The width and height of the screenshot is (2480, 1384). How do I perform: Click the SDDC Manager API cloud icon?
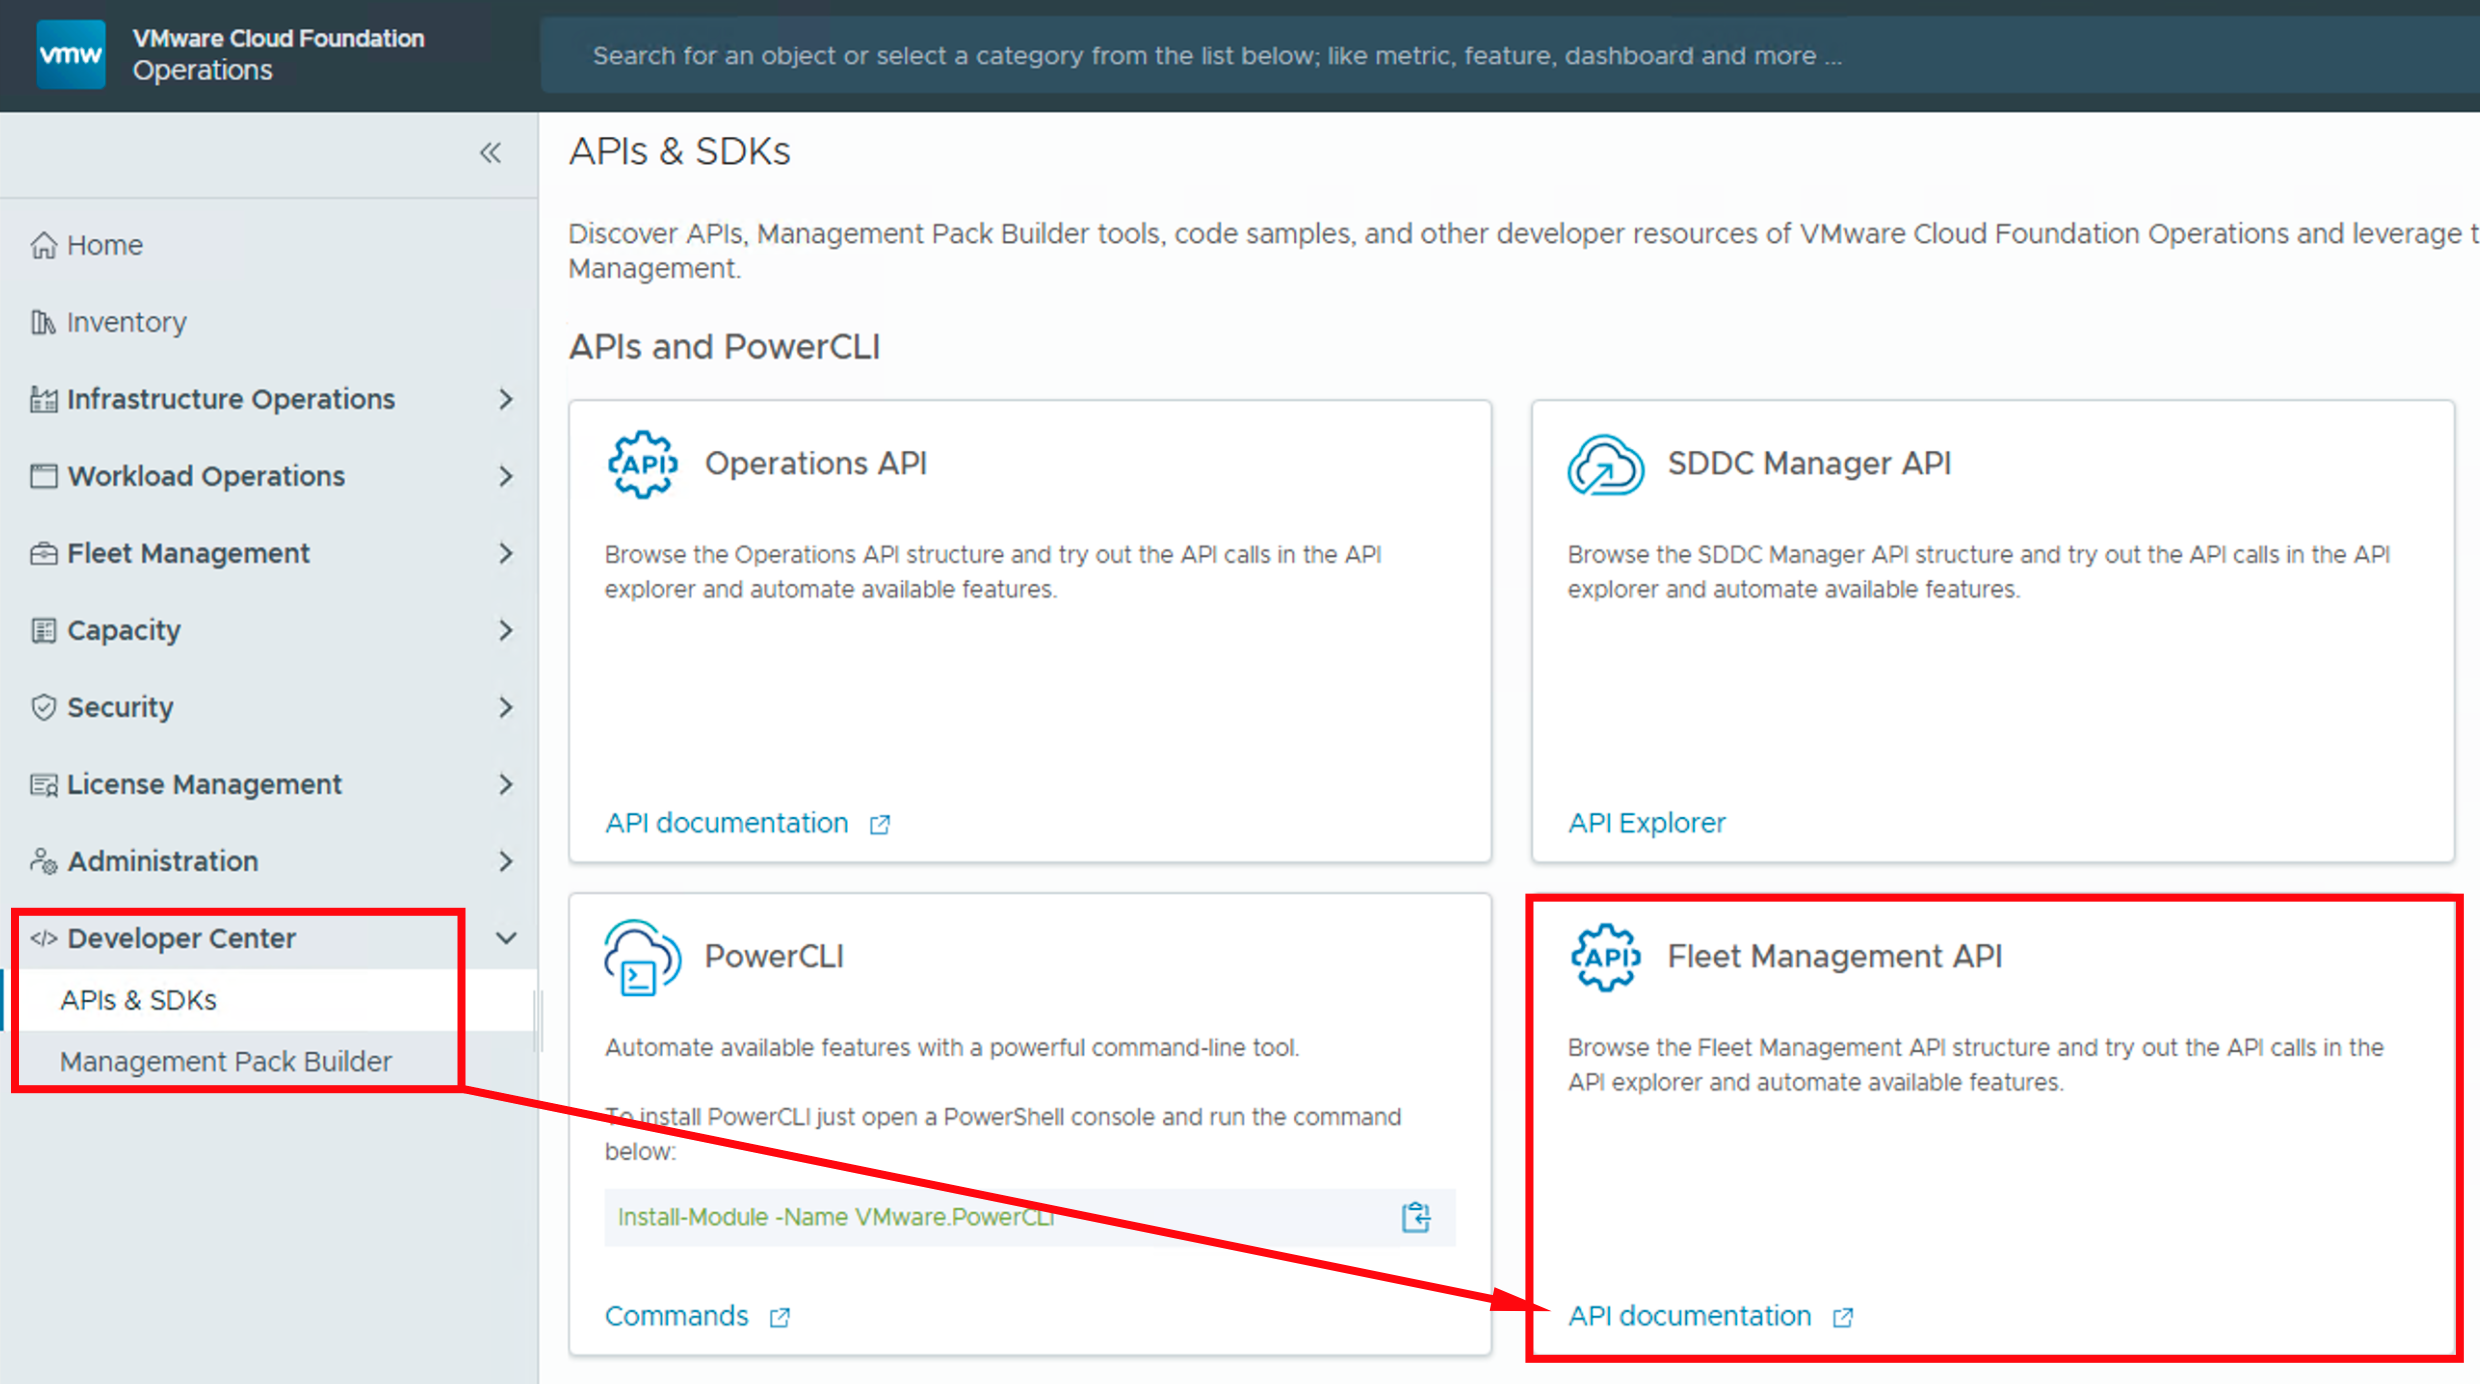tap(1605, 465)
